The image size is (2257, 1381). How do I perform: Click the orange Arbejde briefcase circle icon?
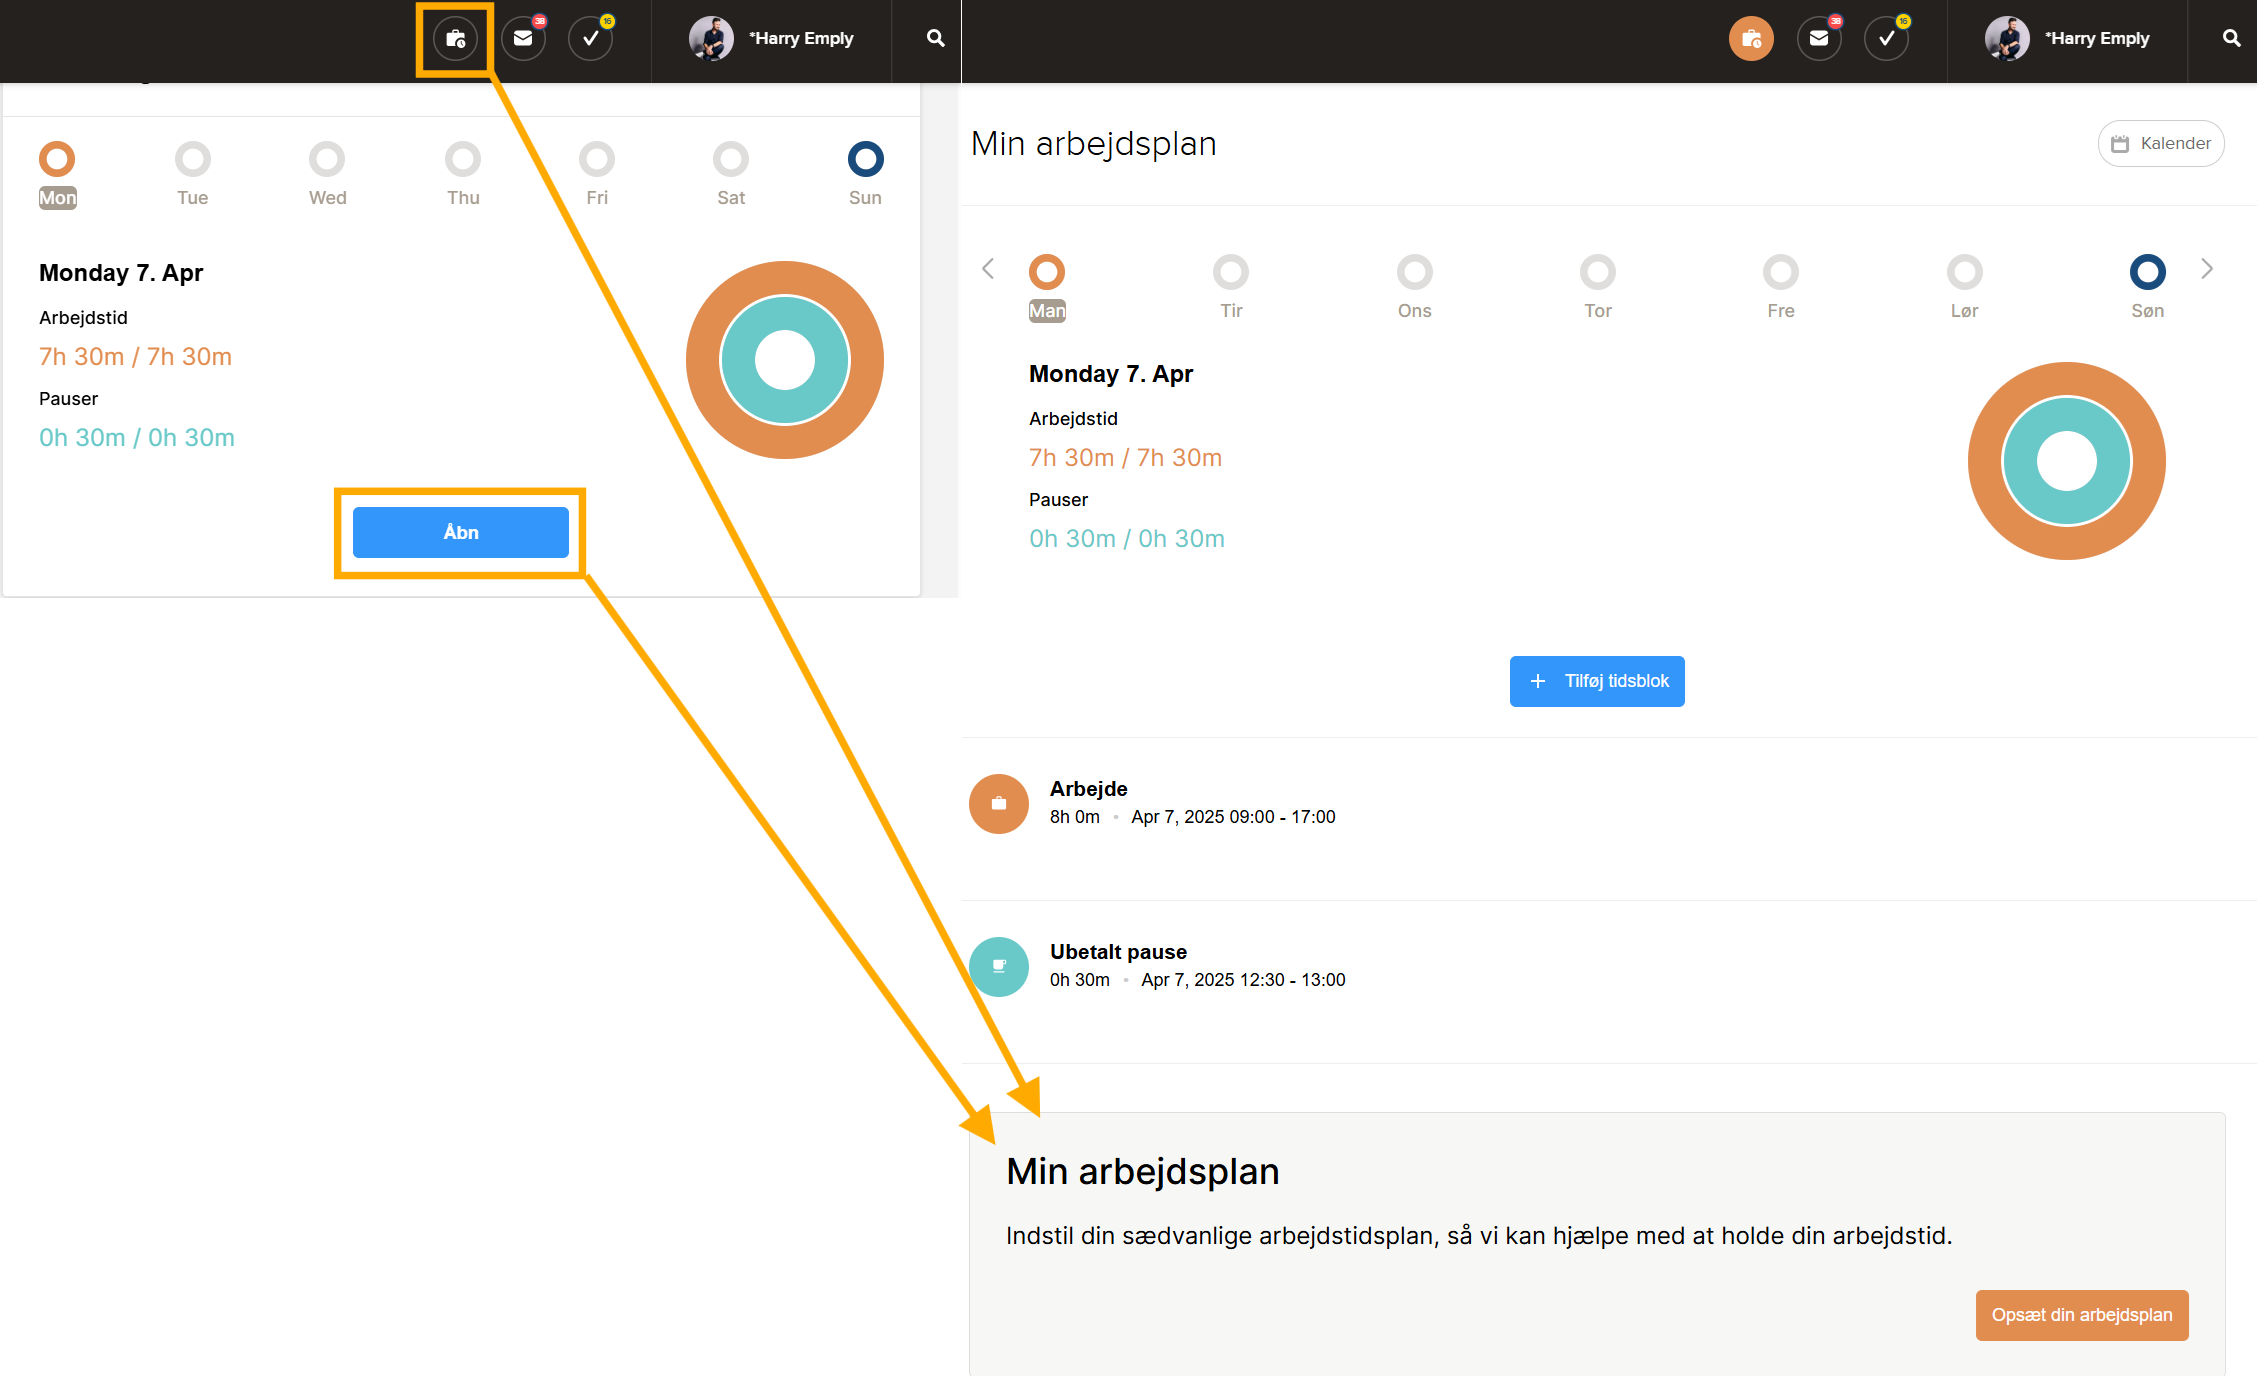[998, 803]
